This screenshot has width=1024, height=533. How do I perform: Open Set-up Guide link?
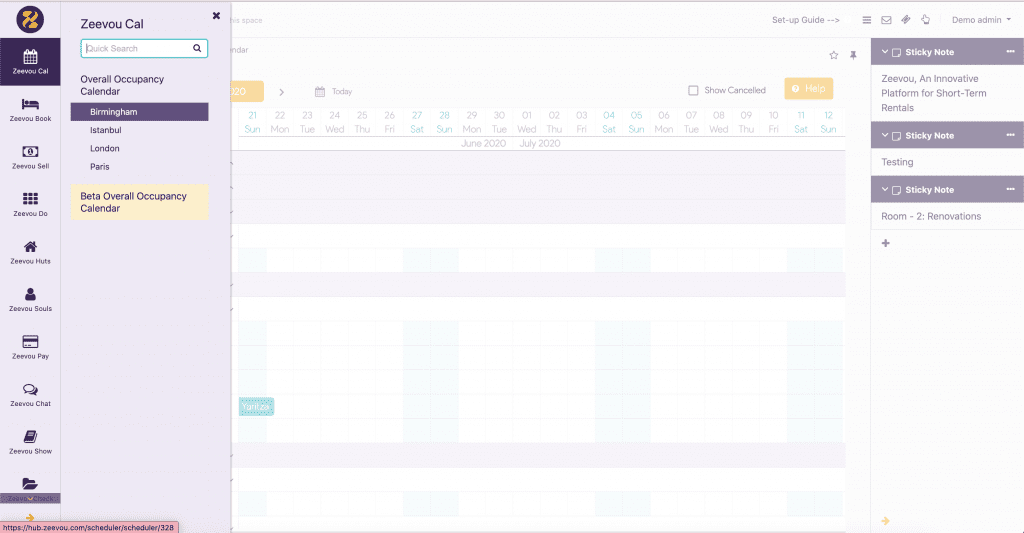(805, 20)
